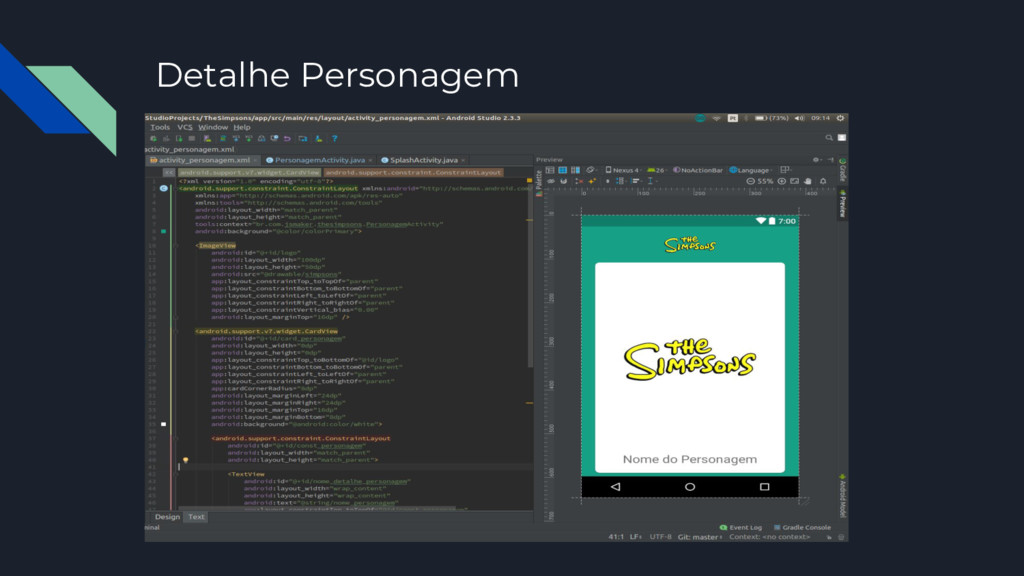
Task: Click the yellow lightbulb intention icon
Action: tap(185, 460)
